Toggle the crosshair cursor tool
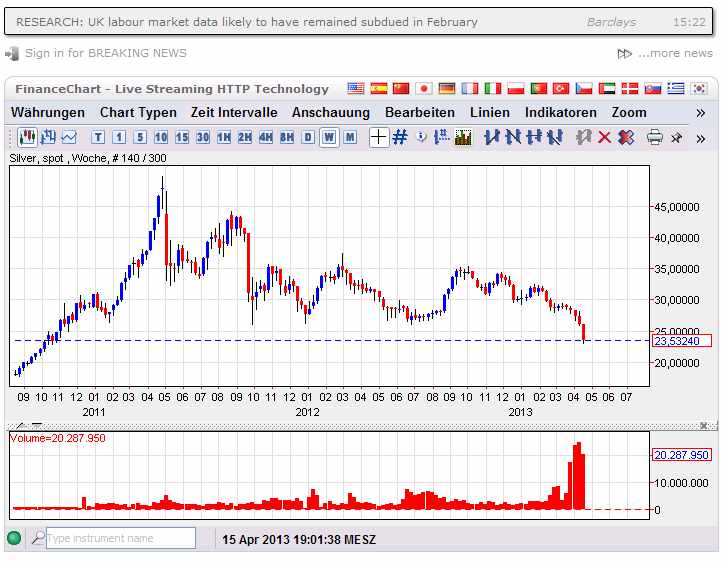This screenshot has width=726, height=565. click(x=378, y=138)
